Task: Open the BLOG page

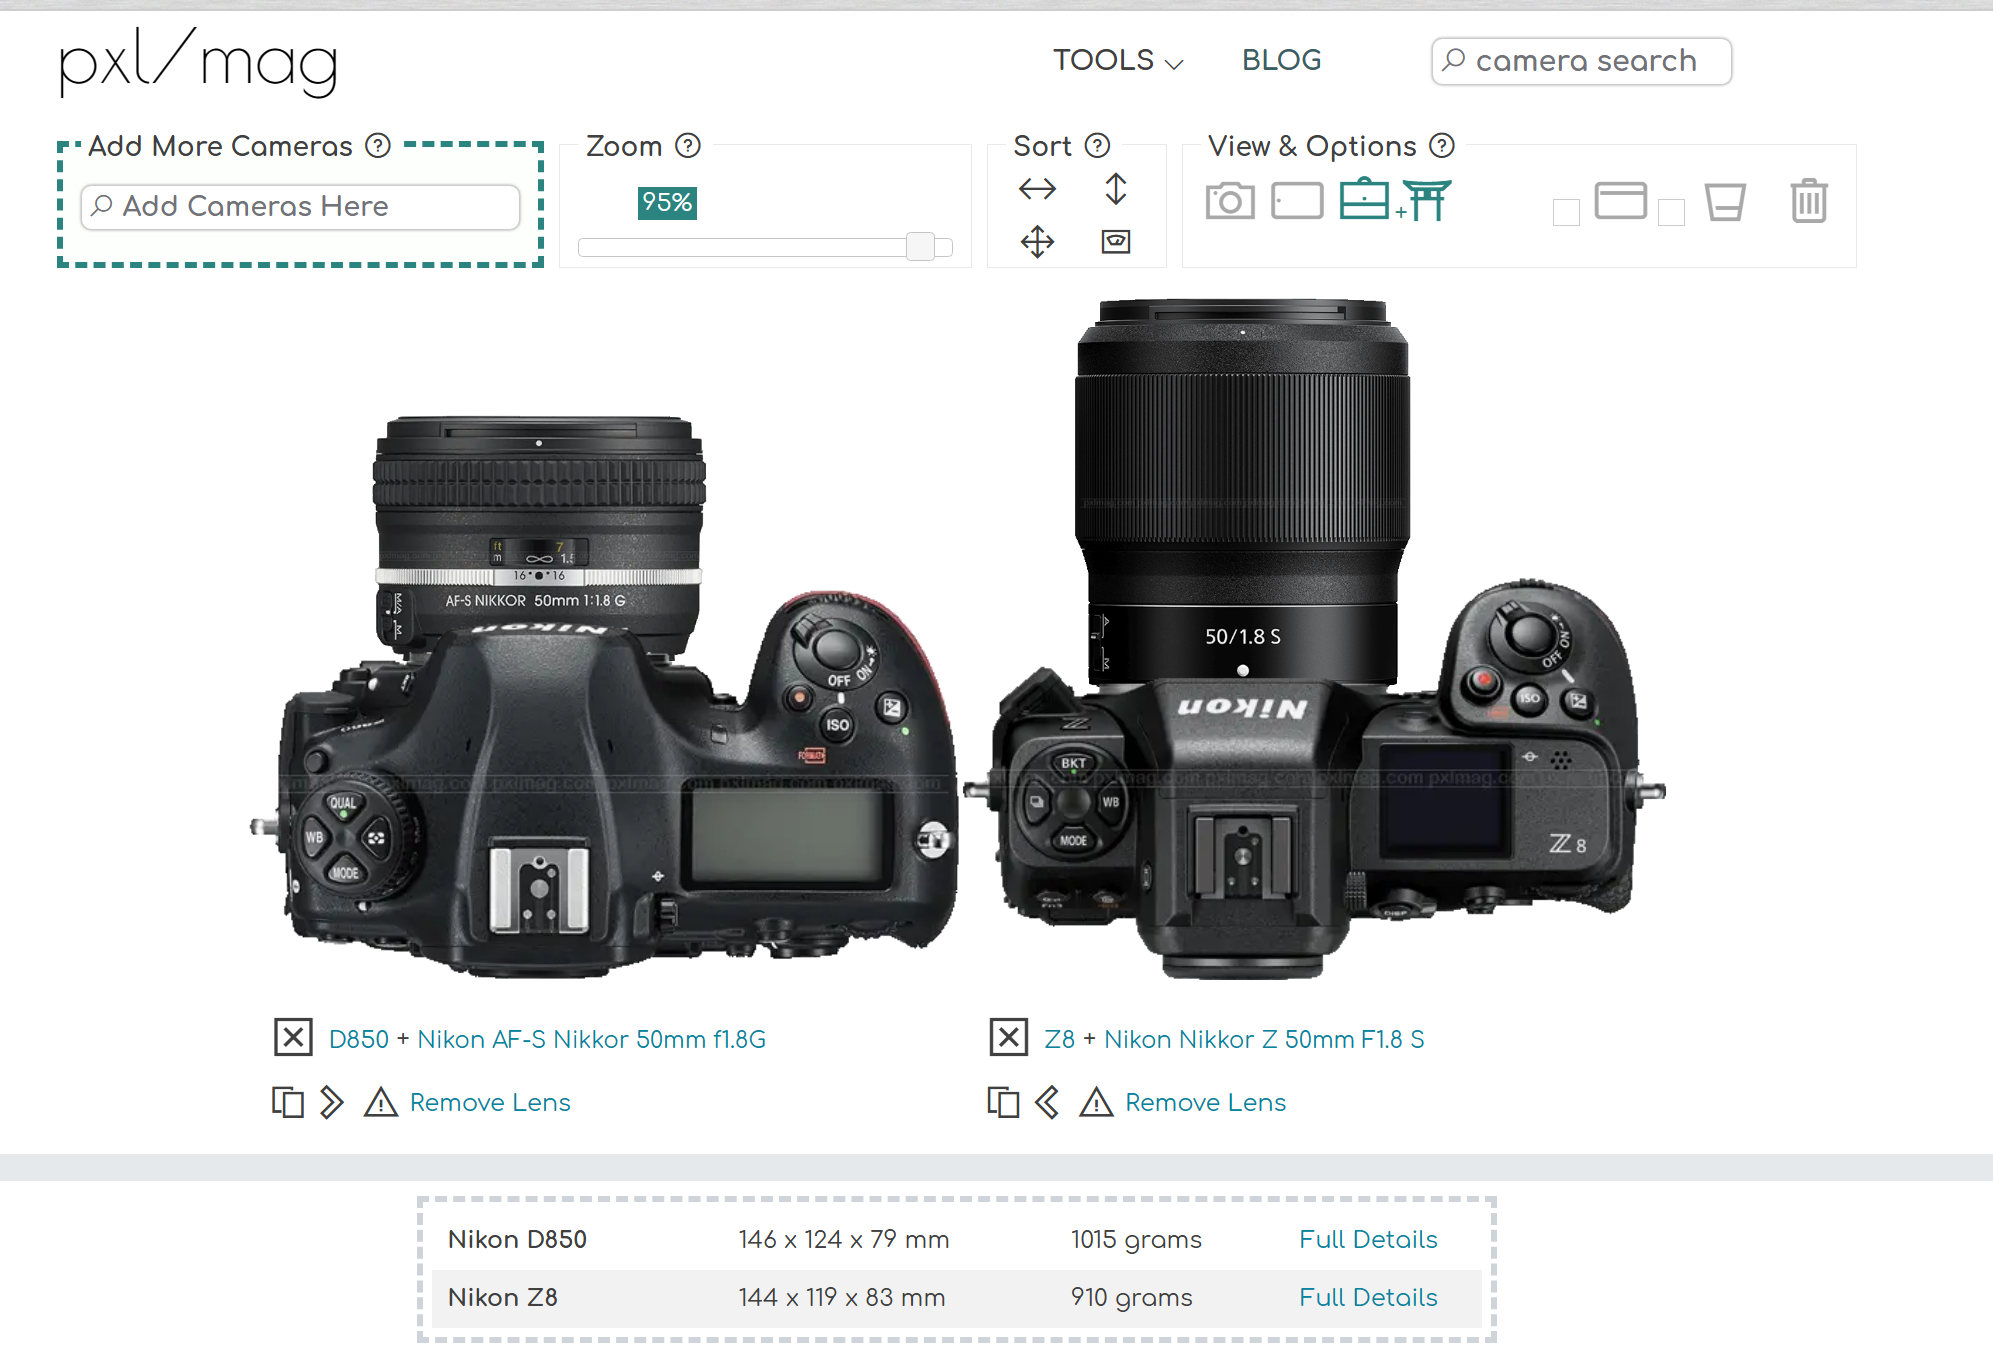Action: [1281, 60]
